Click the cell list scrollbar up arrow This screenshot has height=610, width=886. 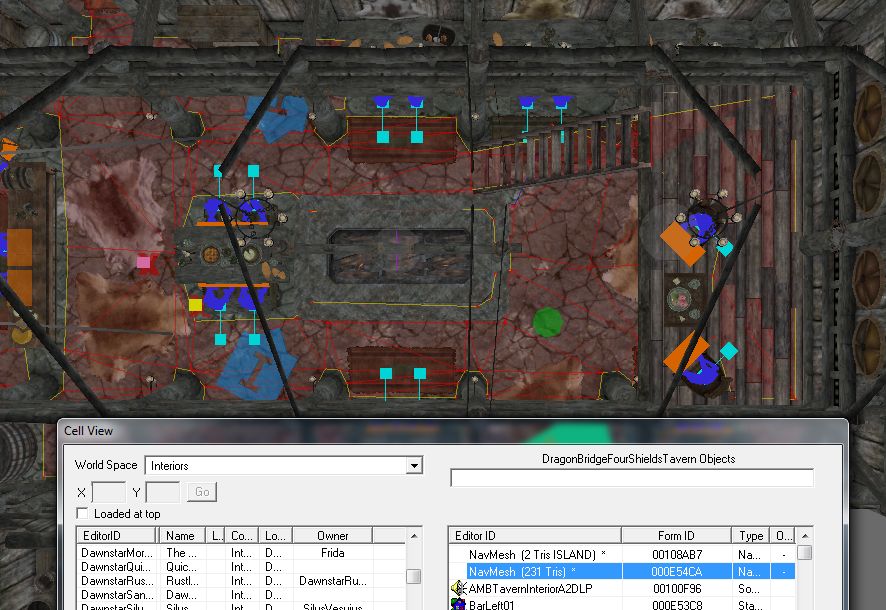414,535
